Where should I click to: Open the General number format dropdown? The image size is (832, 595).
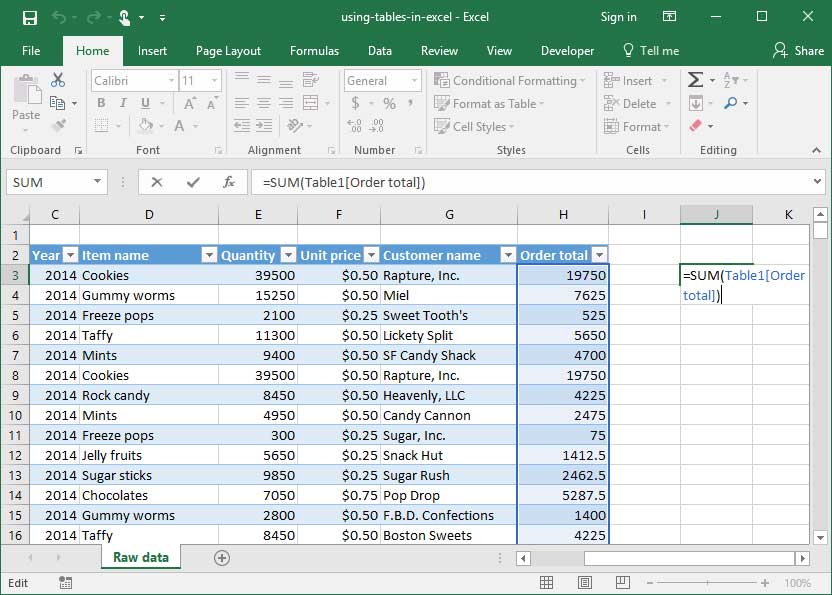tap(415, 80)
